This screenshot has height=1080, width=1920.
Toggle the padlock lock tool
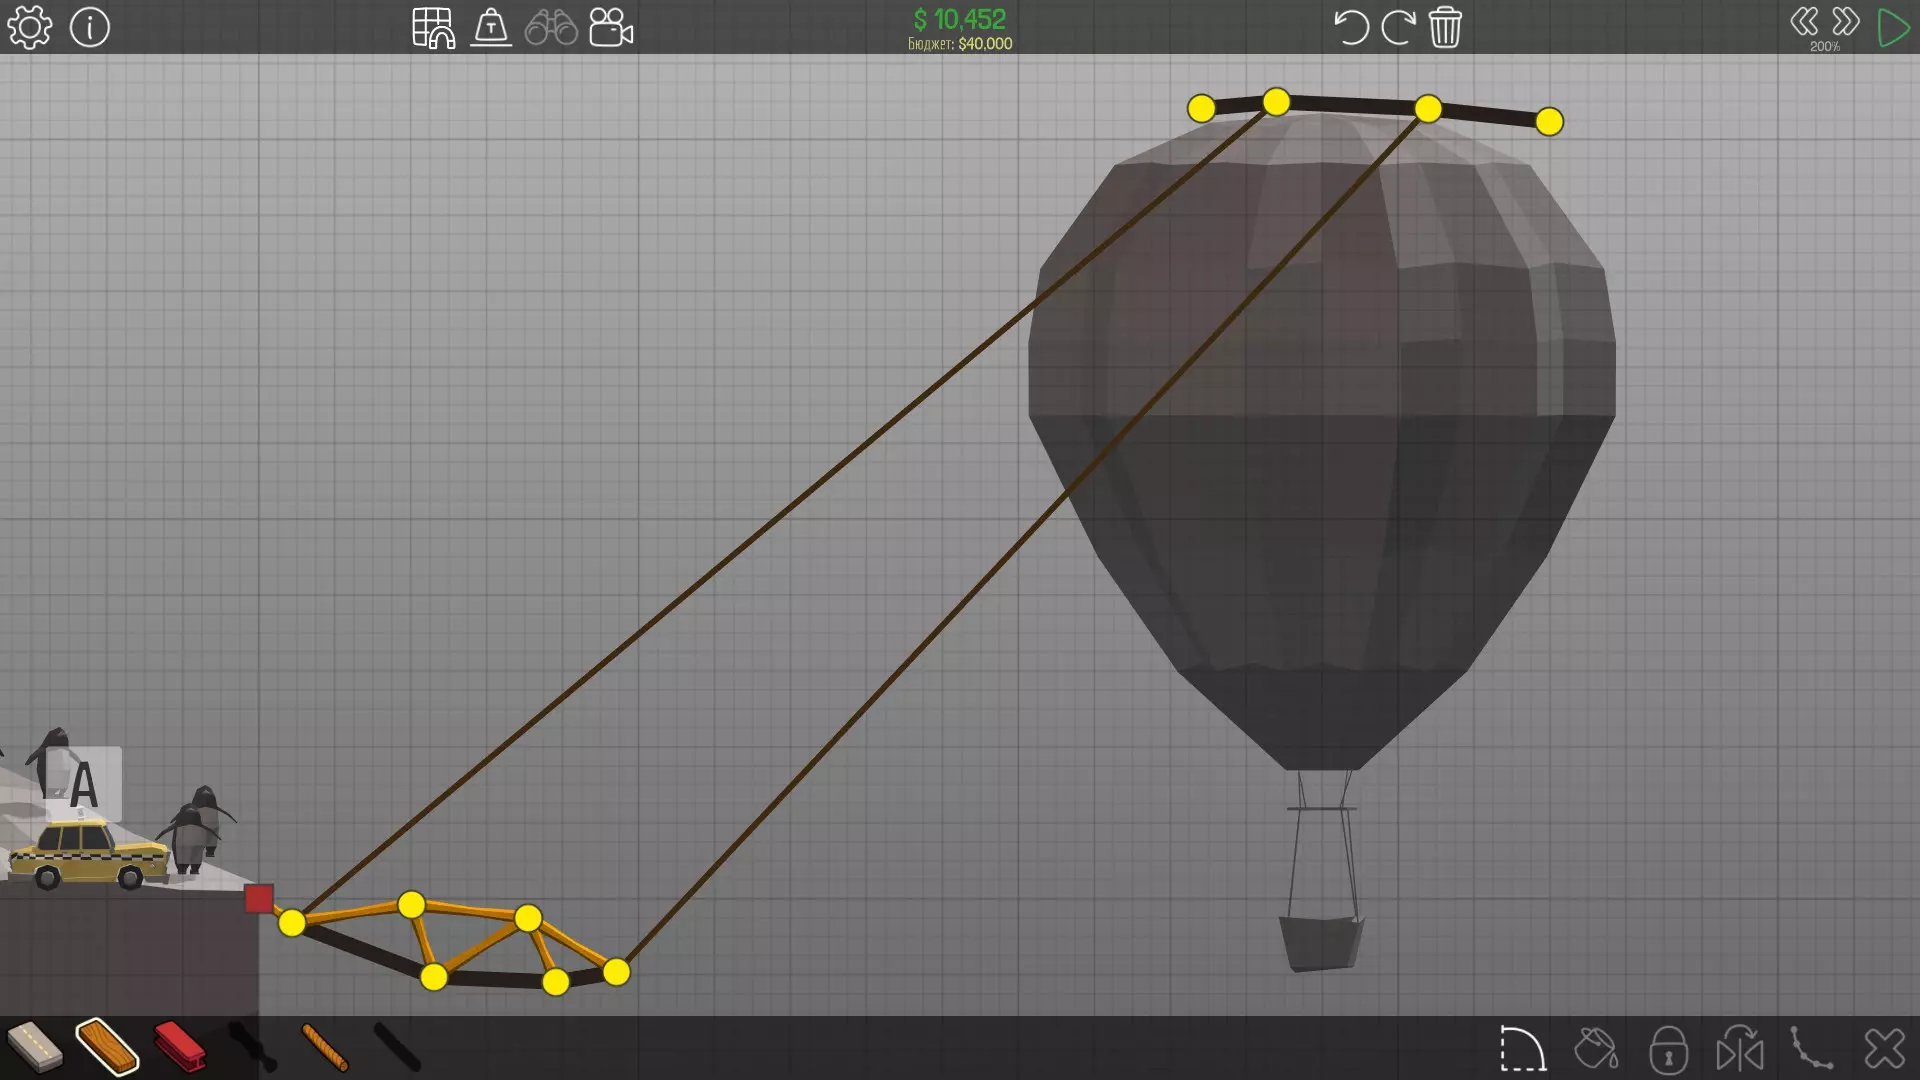pos(1668,1049)
